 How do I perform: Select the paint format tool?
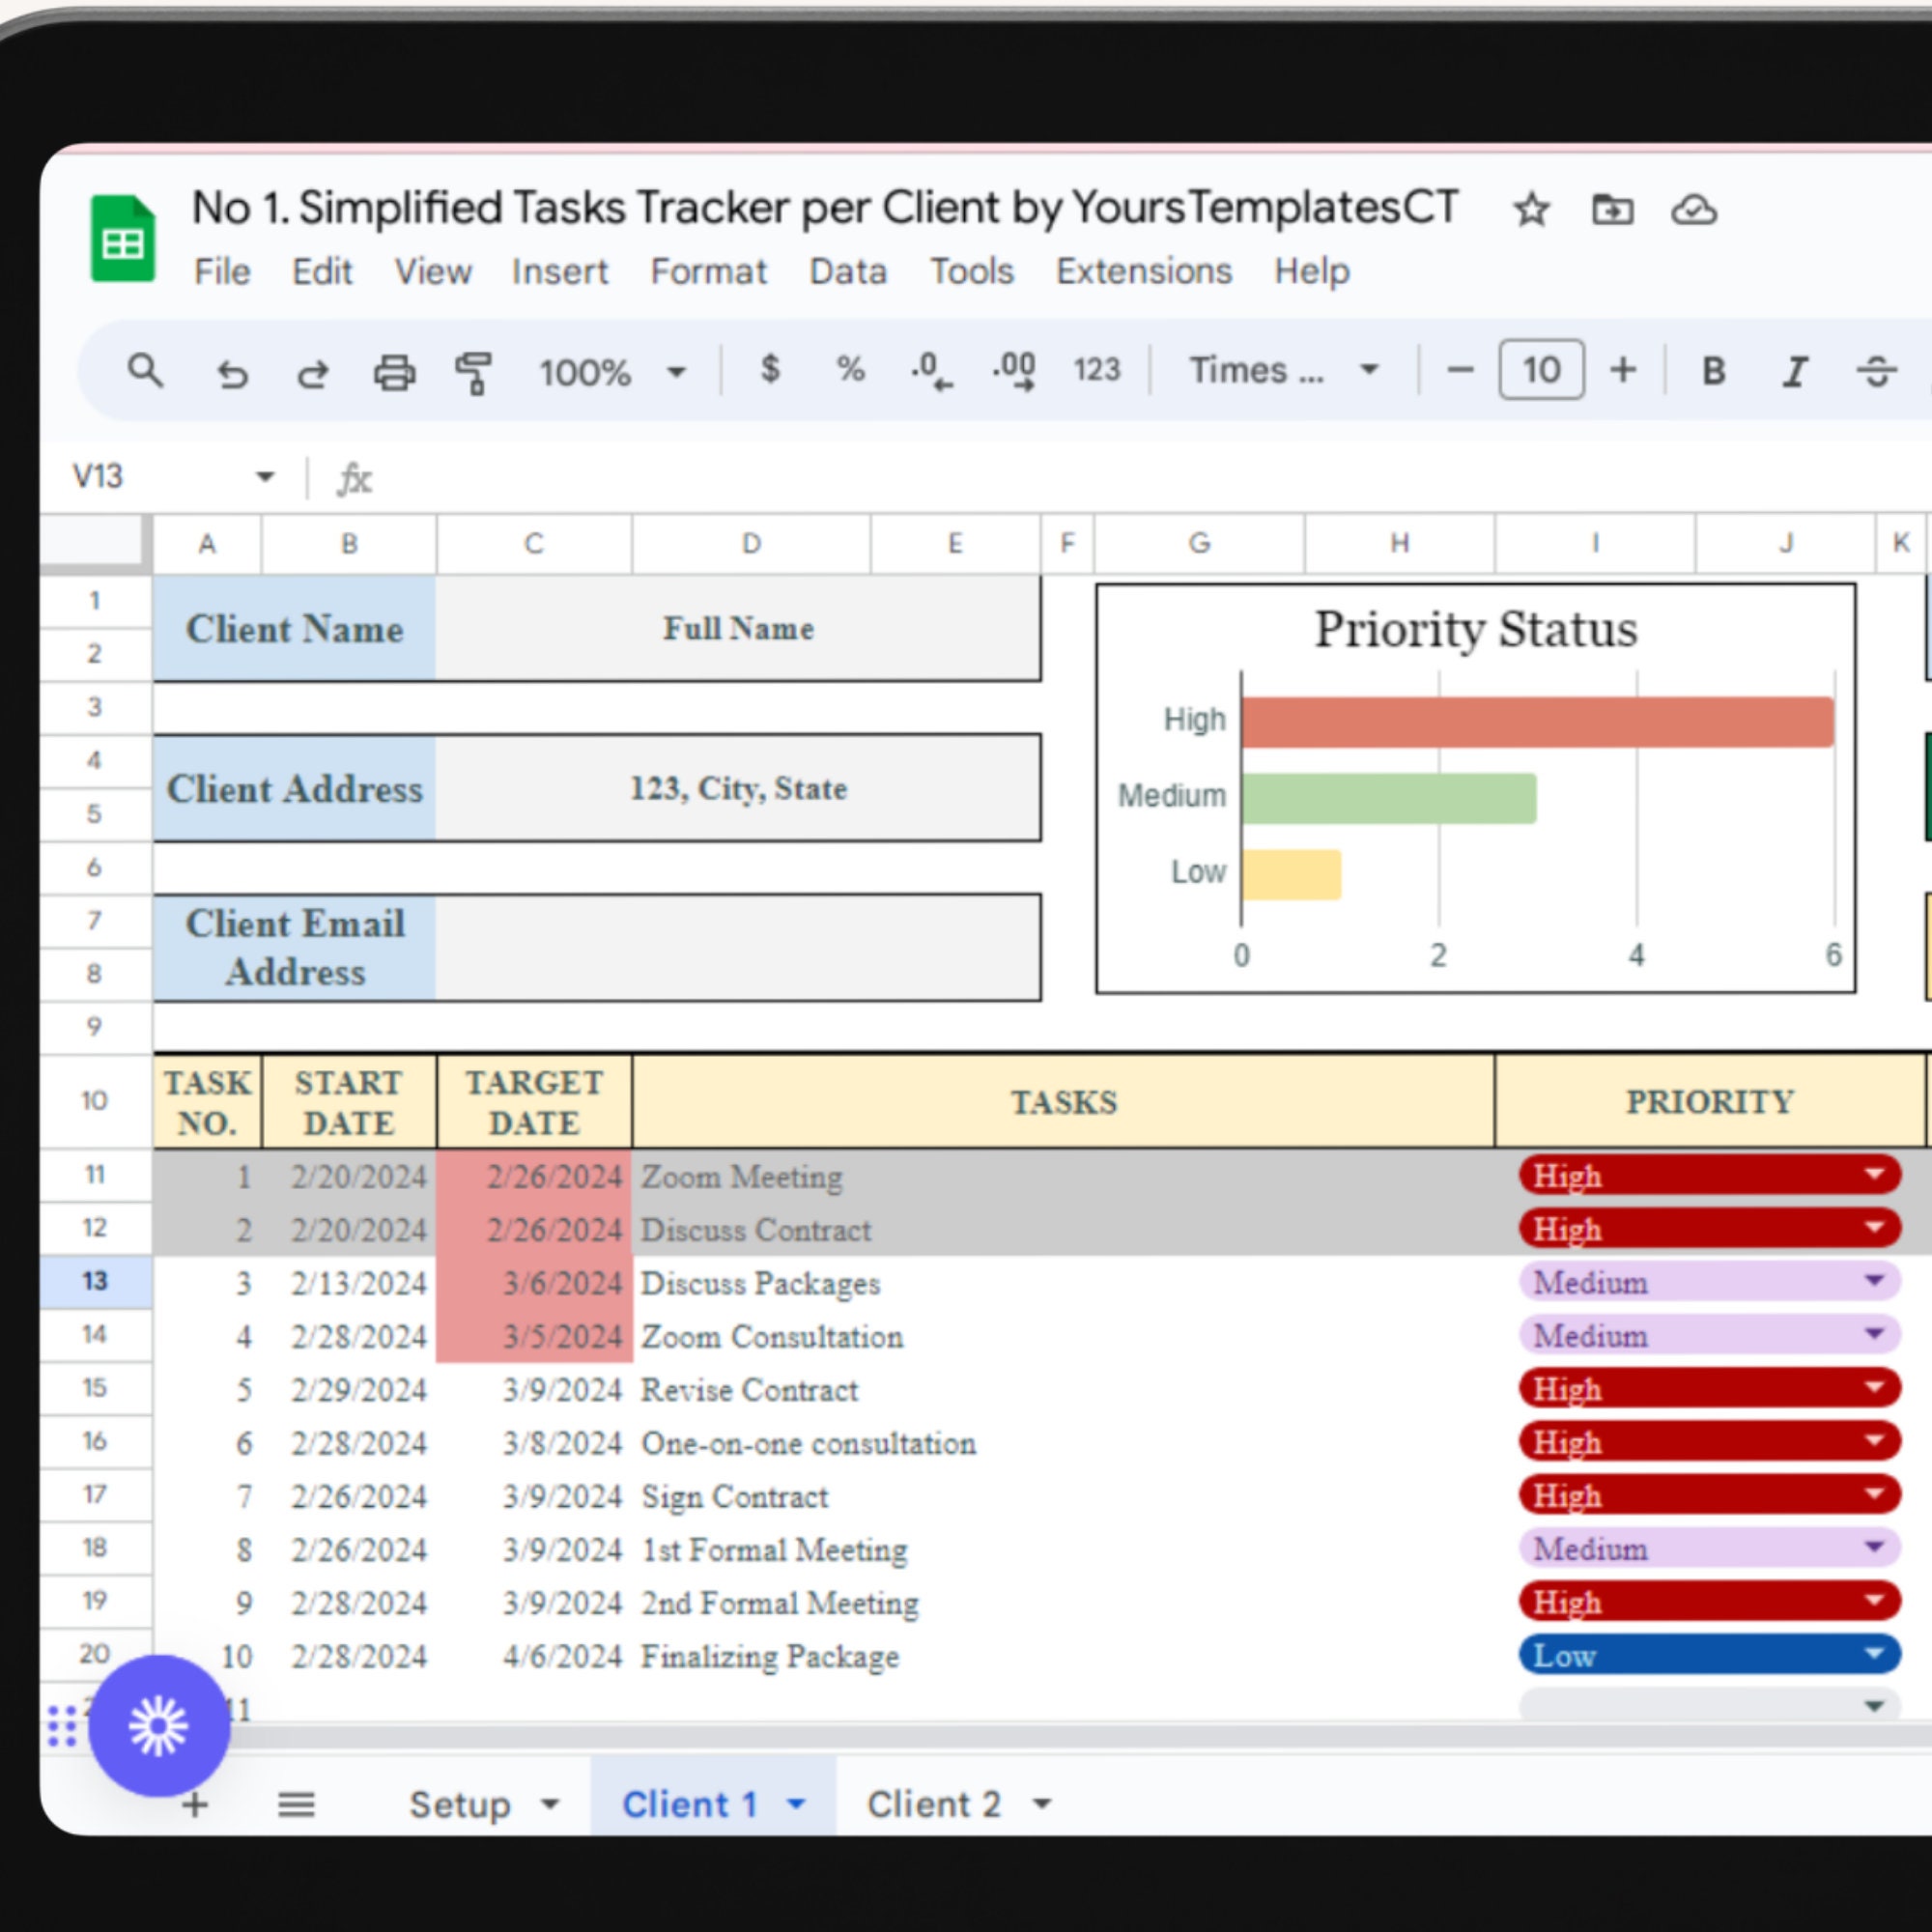point(474,371)
